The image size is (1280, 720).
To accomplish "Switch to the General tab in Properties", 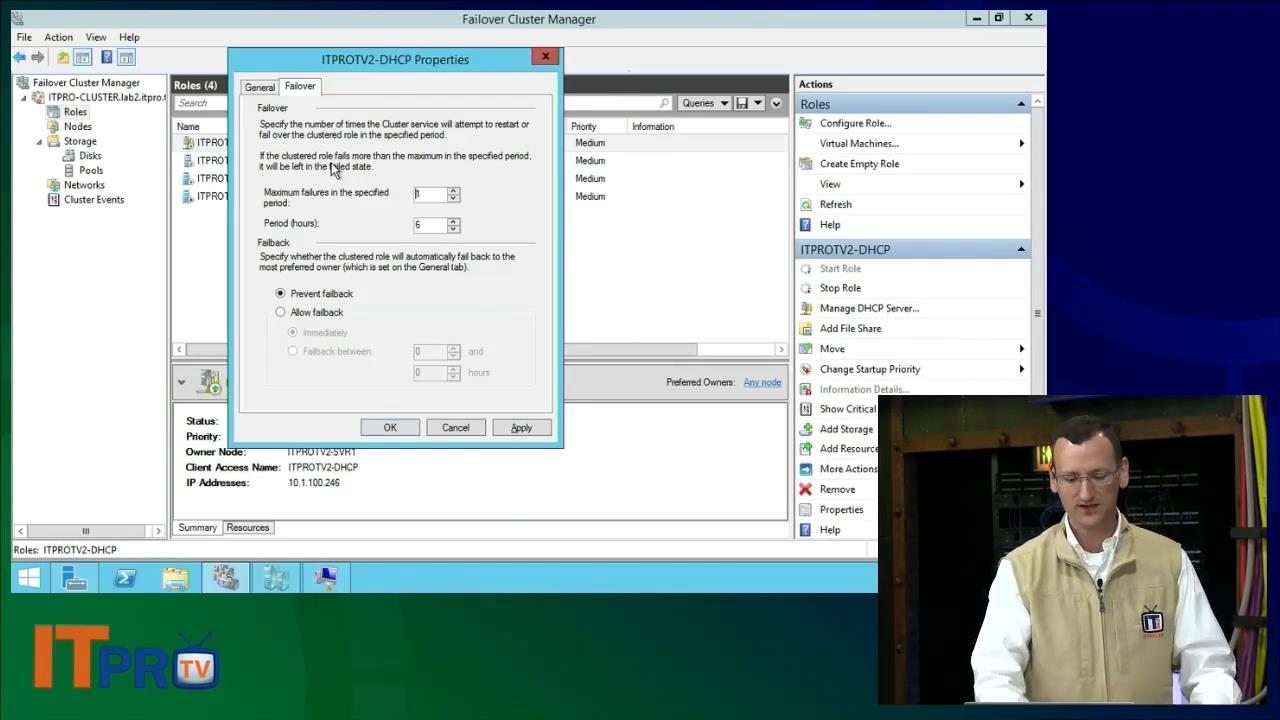I will 259,88.
